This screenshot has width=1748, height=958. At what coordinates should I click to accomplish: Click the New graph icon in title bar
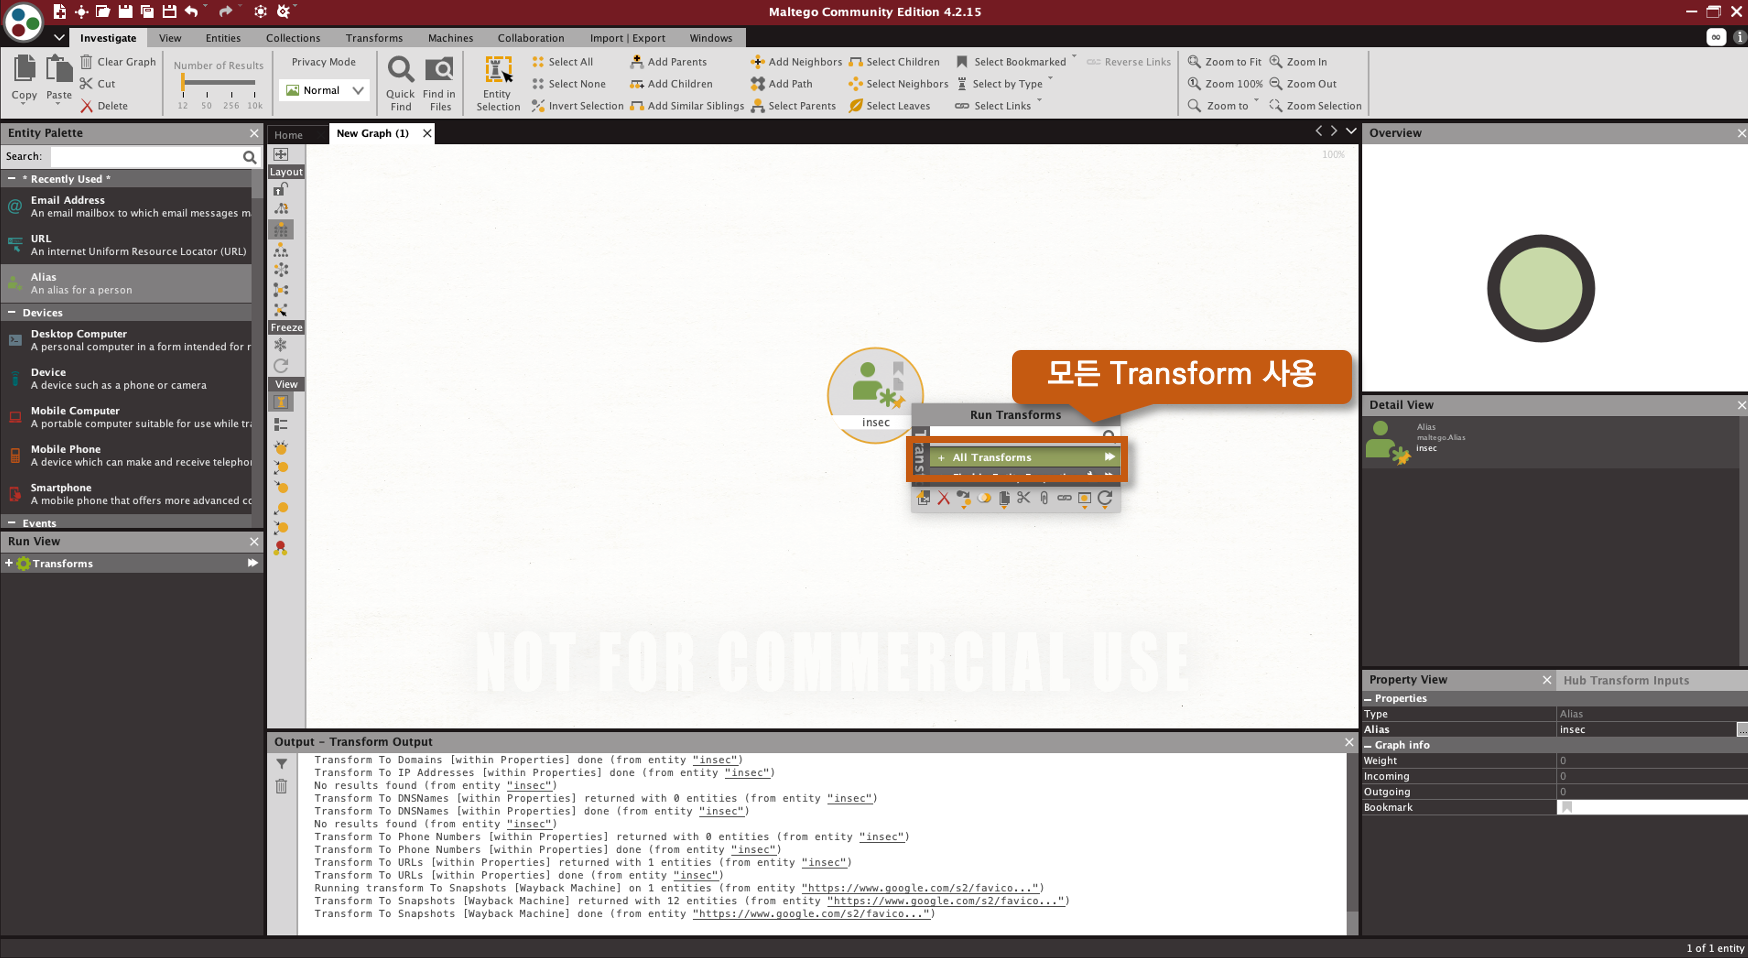click(59, 11)
